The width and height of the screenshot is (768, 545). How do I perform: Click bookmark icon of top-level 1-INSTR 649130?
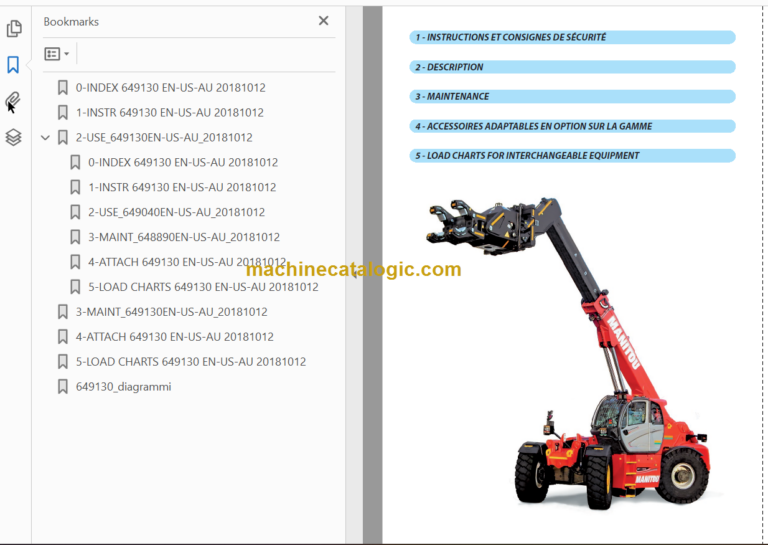point(63,113)
